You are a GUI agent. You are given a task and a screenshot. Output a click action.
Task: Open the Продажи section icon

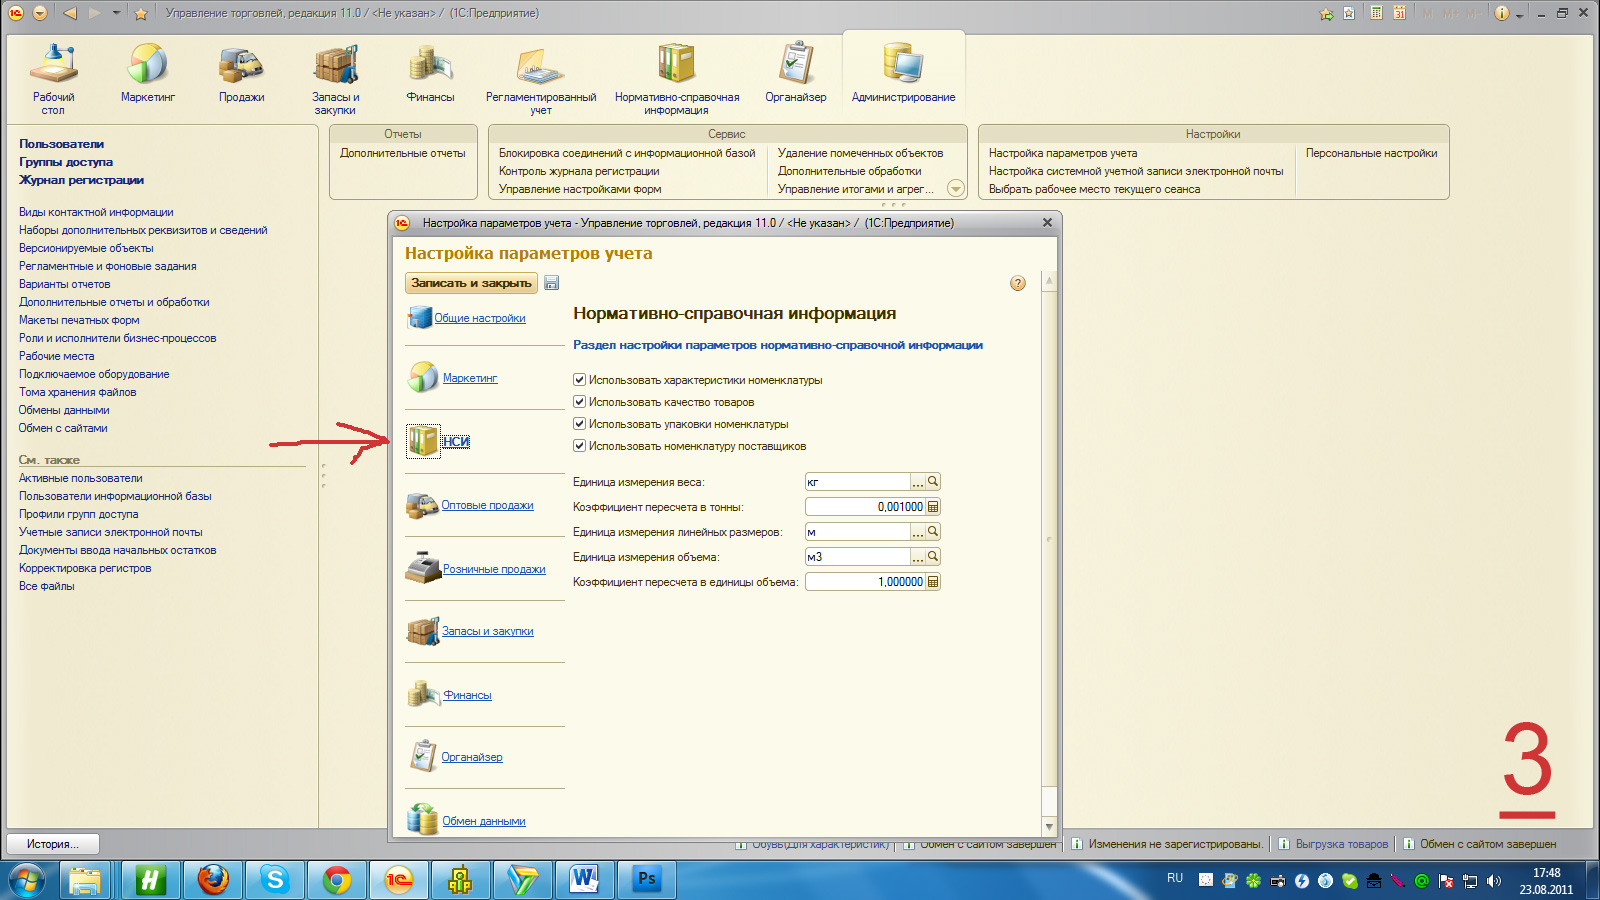pyautogui.click(x=241, y=64)
